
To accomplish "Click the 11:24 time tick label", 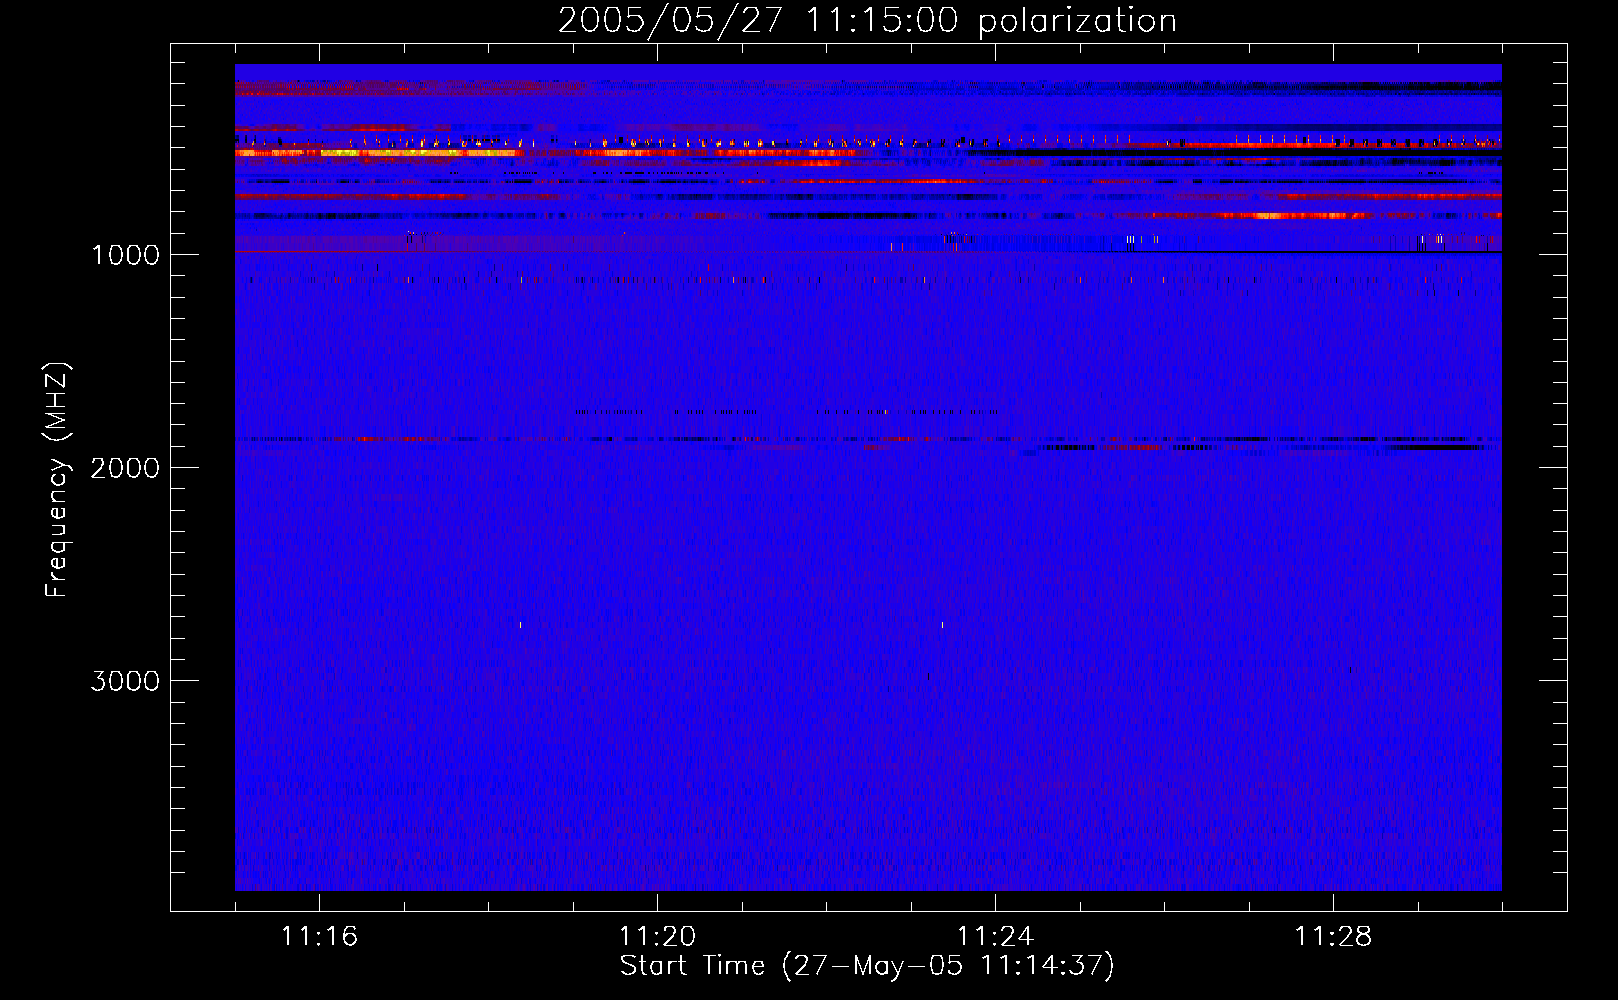I will coord(996,937).
